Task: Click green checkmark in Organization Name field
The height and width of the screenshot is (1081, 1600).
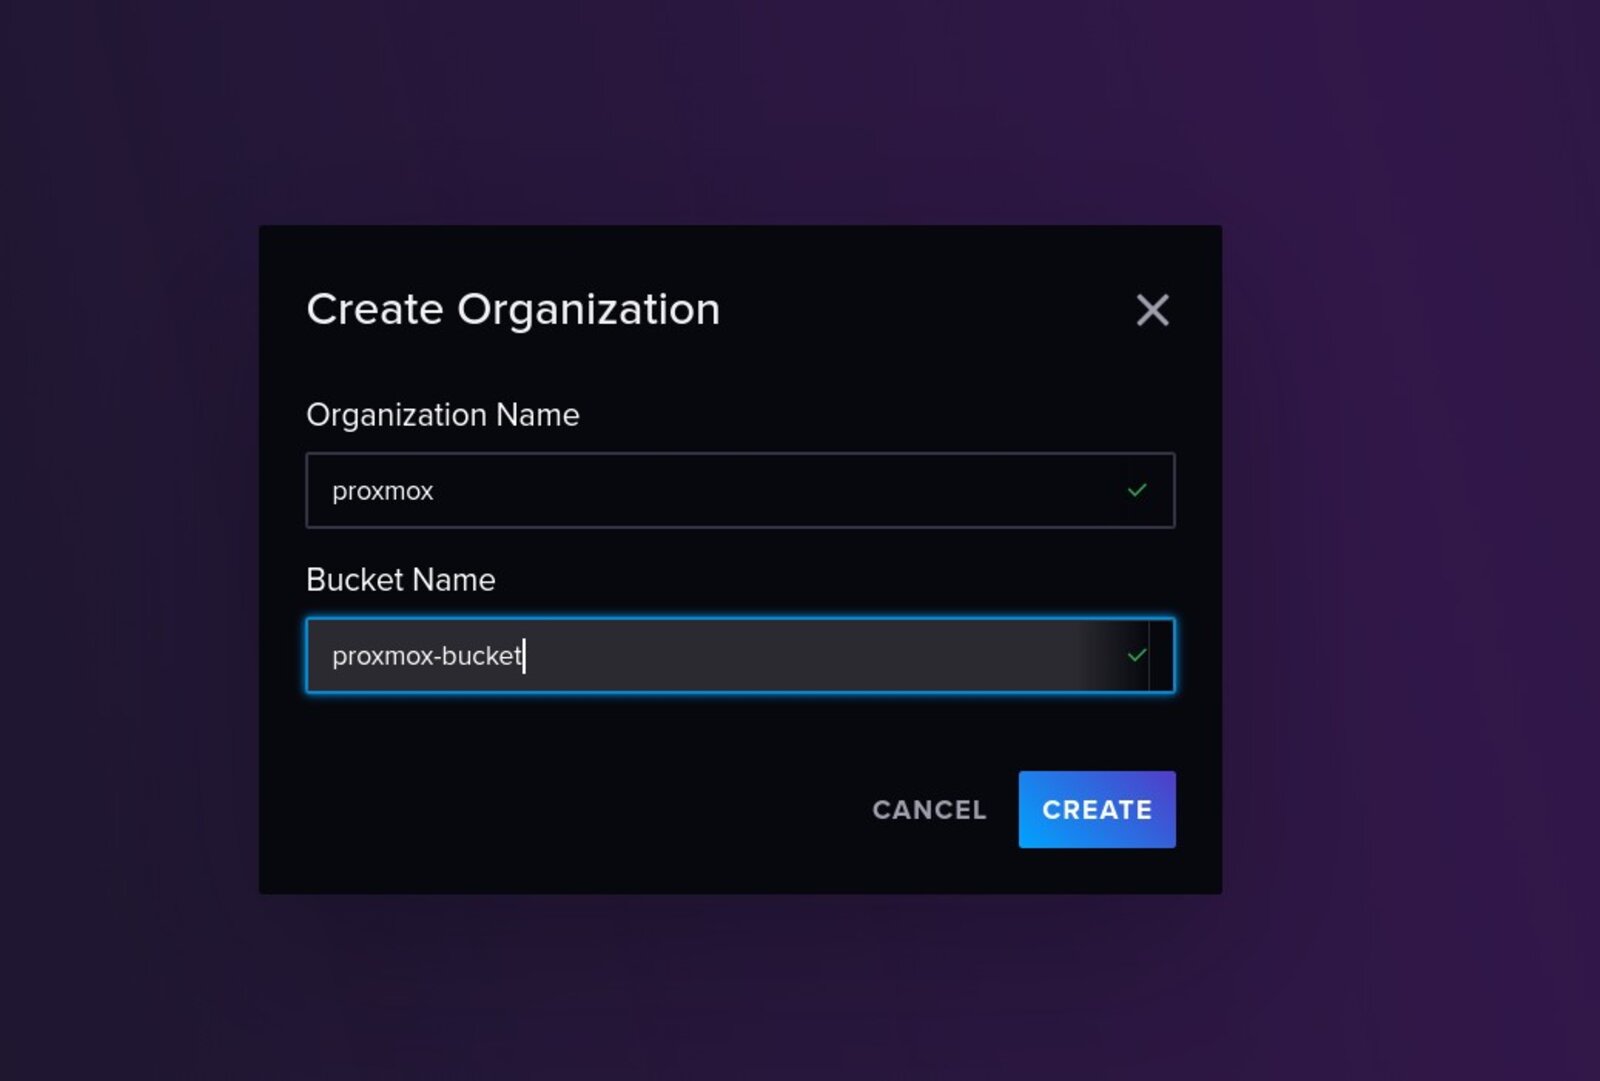Action: tap(1137, 490)
